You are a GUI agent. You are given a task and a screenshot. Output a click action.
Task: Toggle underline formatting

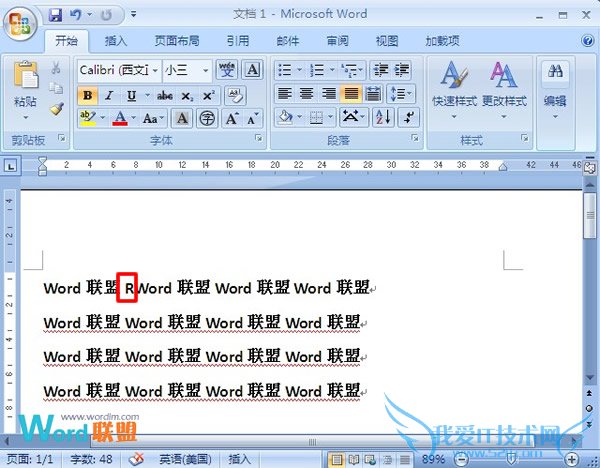point(132,96)
